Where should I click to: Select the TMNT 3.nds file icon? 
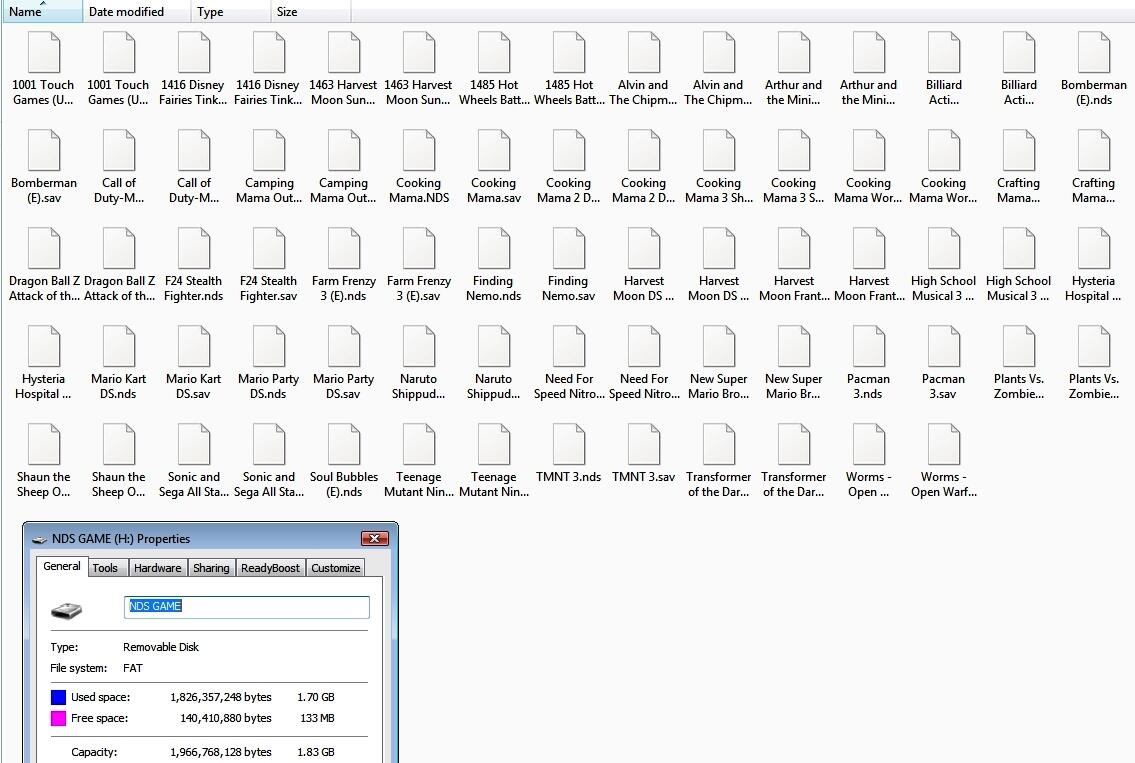pos(569,444)
